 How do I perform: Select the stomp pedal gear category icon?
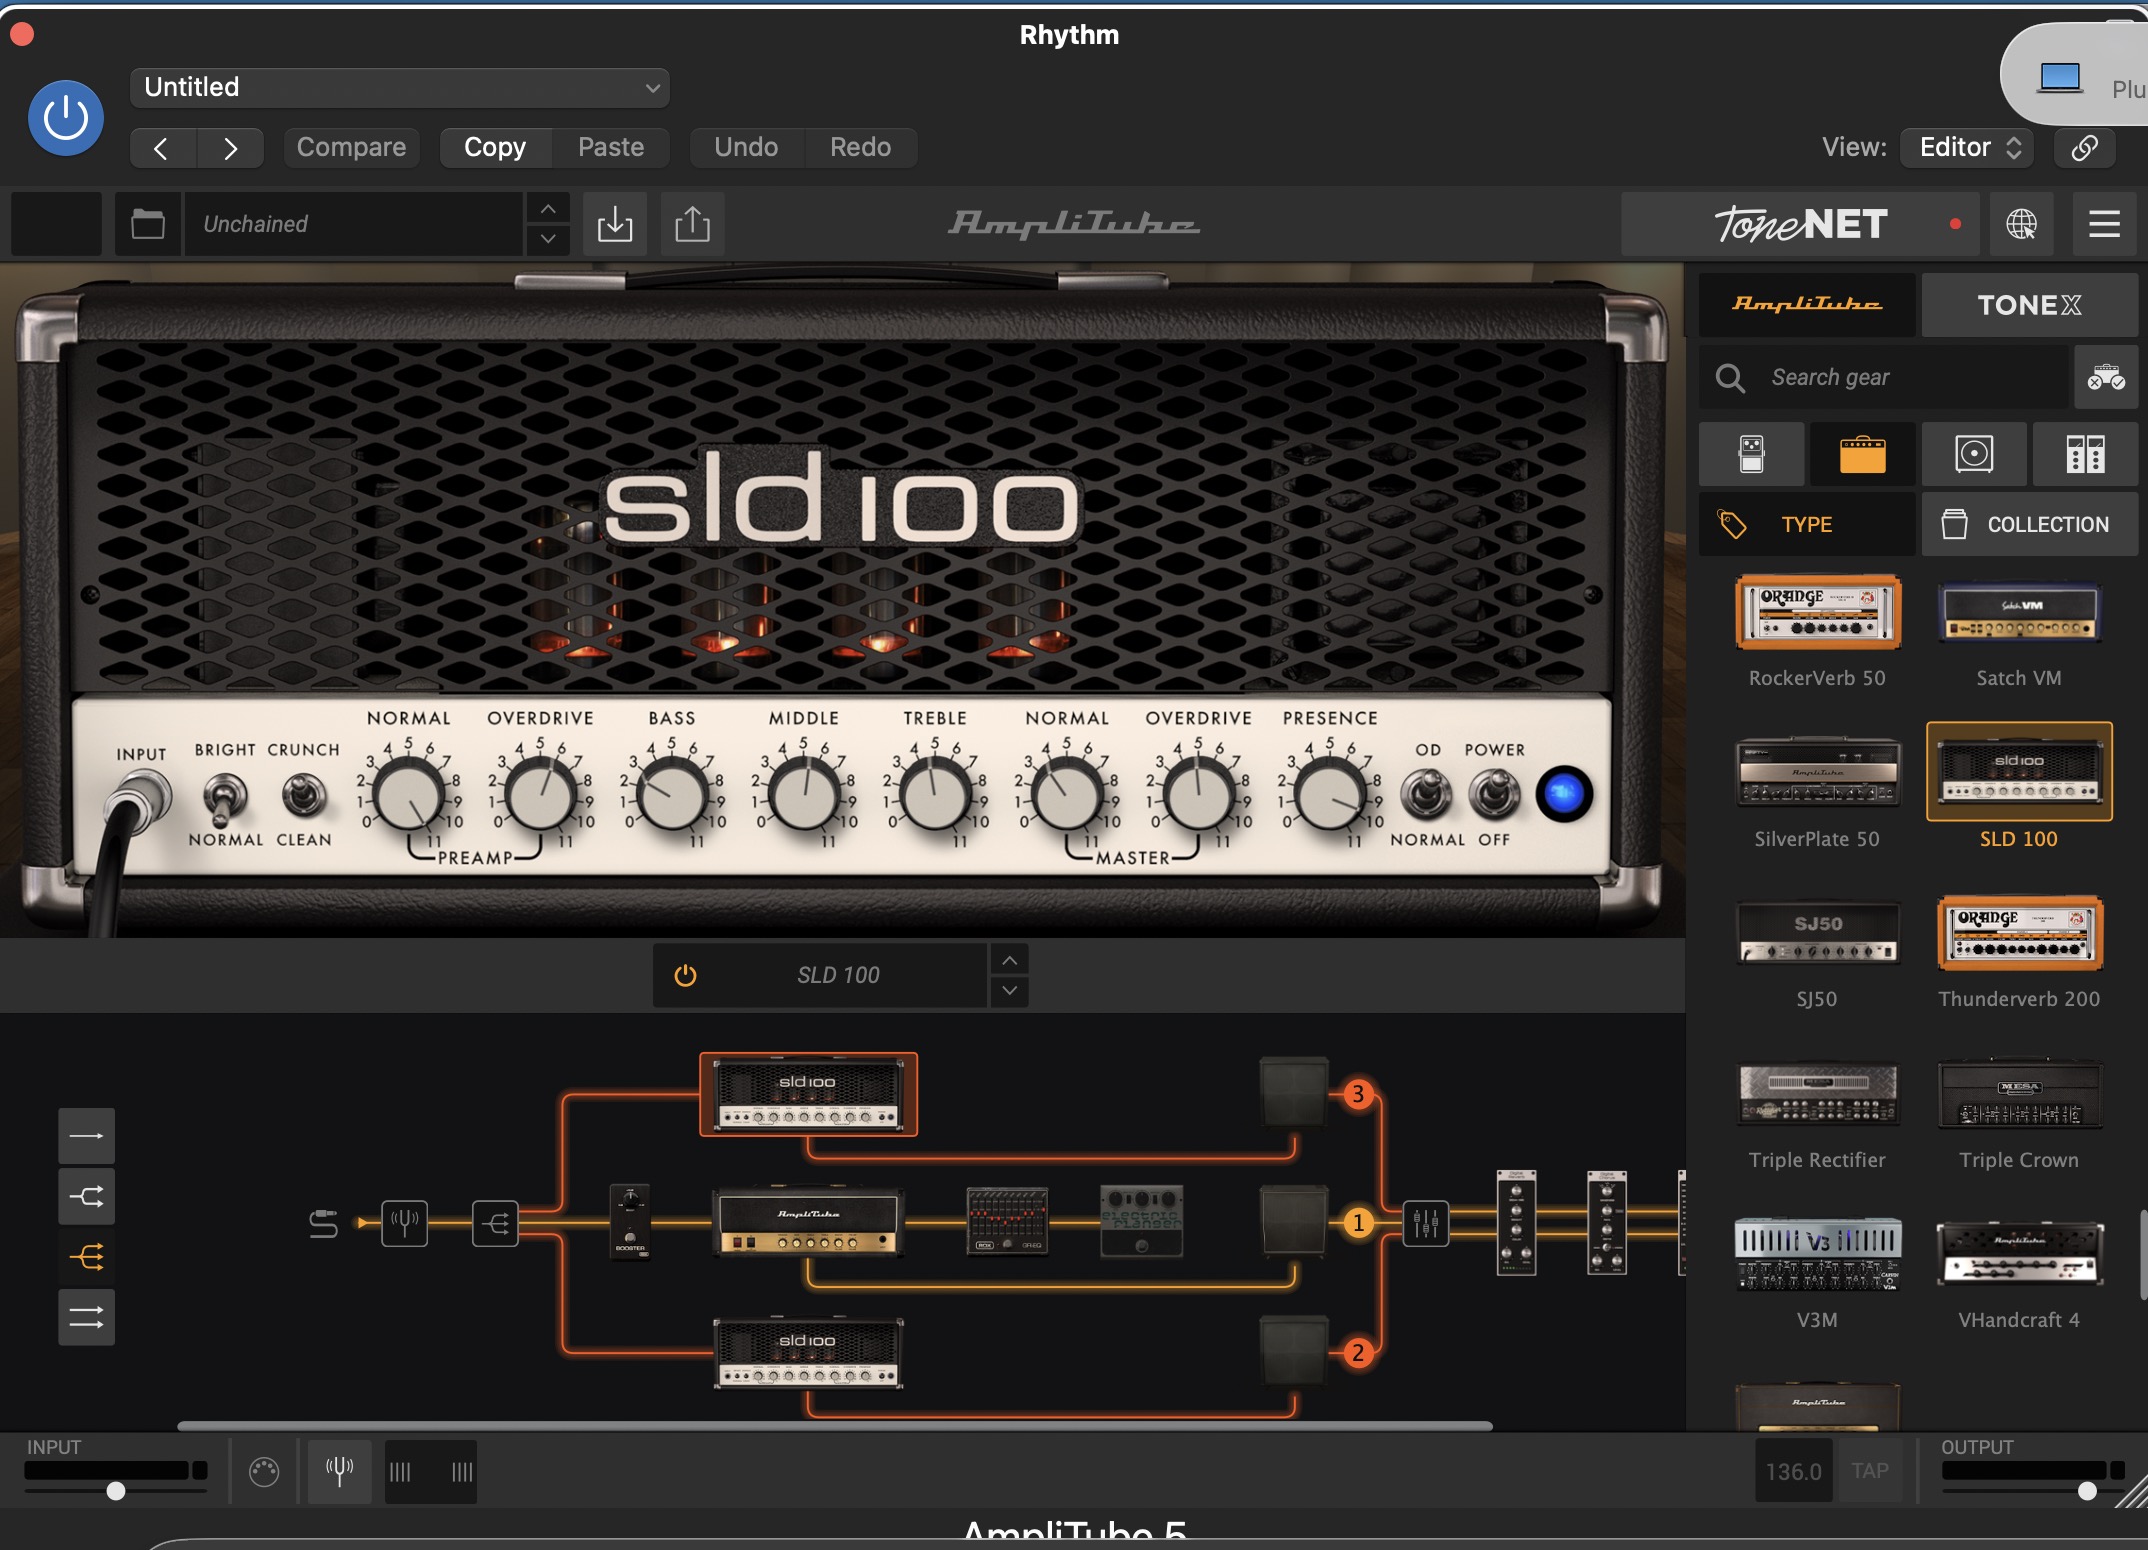click(x=1751, y=454)
